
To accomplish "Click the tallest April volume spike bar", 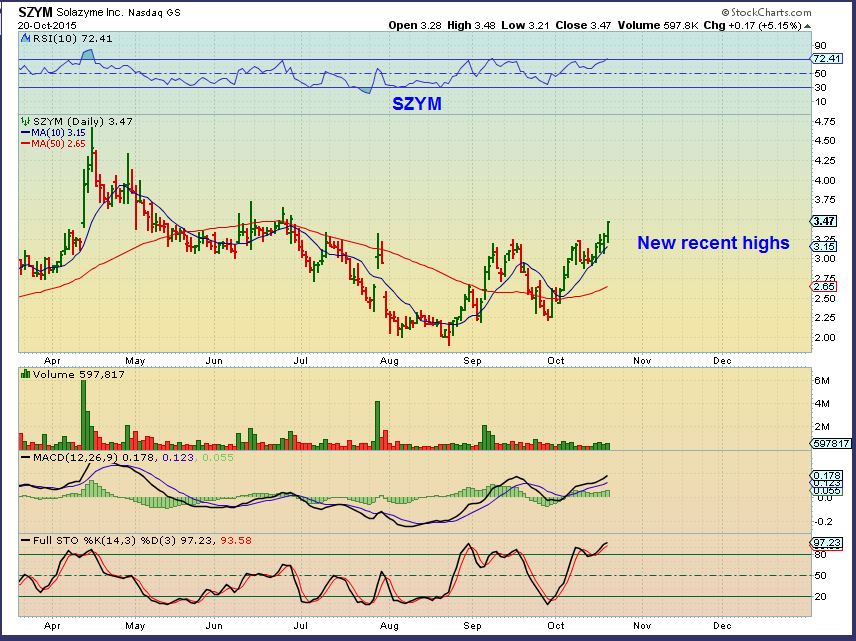I will [84, 415].
